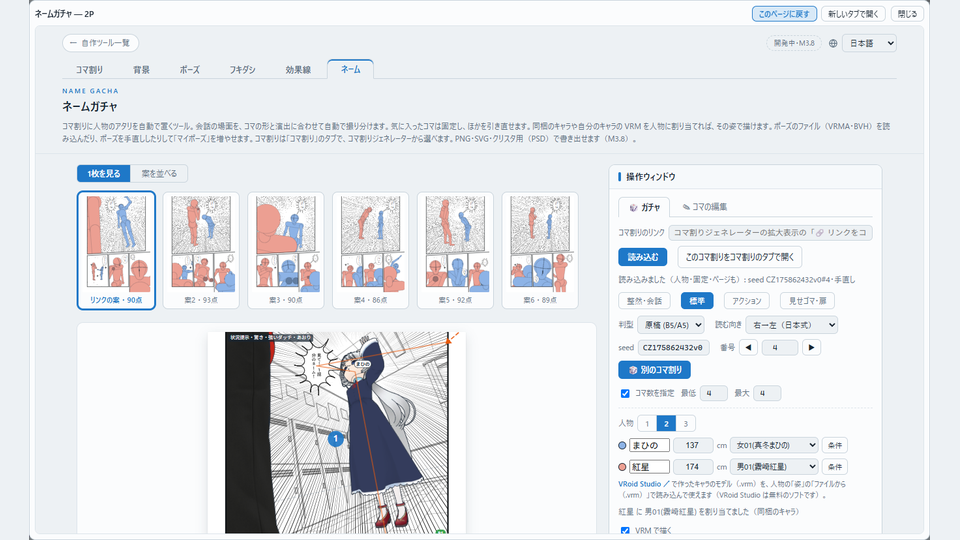
Task: Click the 番号 number field
Action: (779, 347)
